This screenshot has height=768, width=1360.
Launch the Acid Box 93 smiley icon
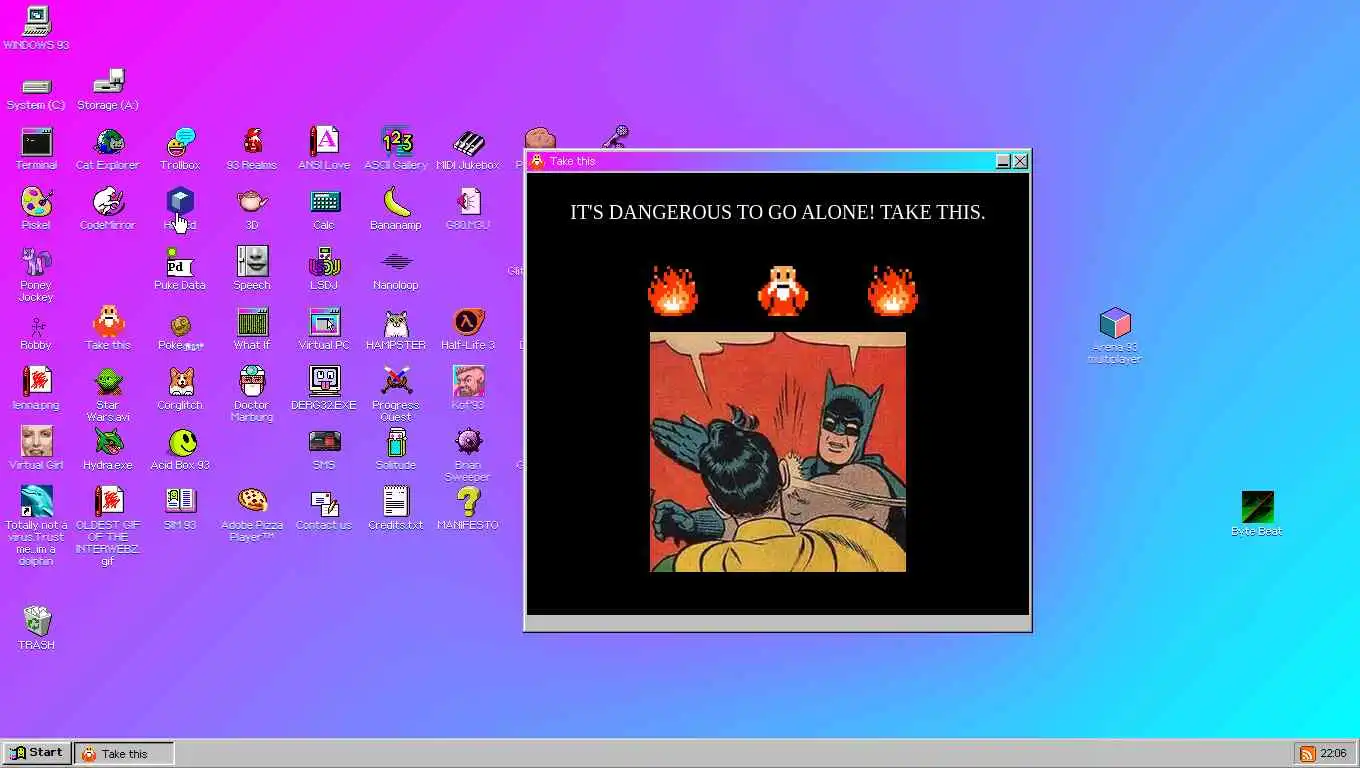(180, 449)
